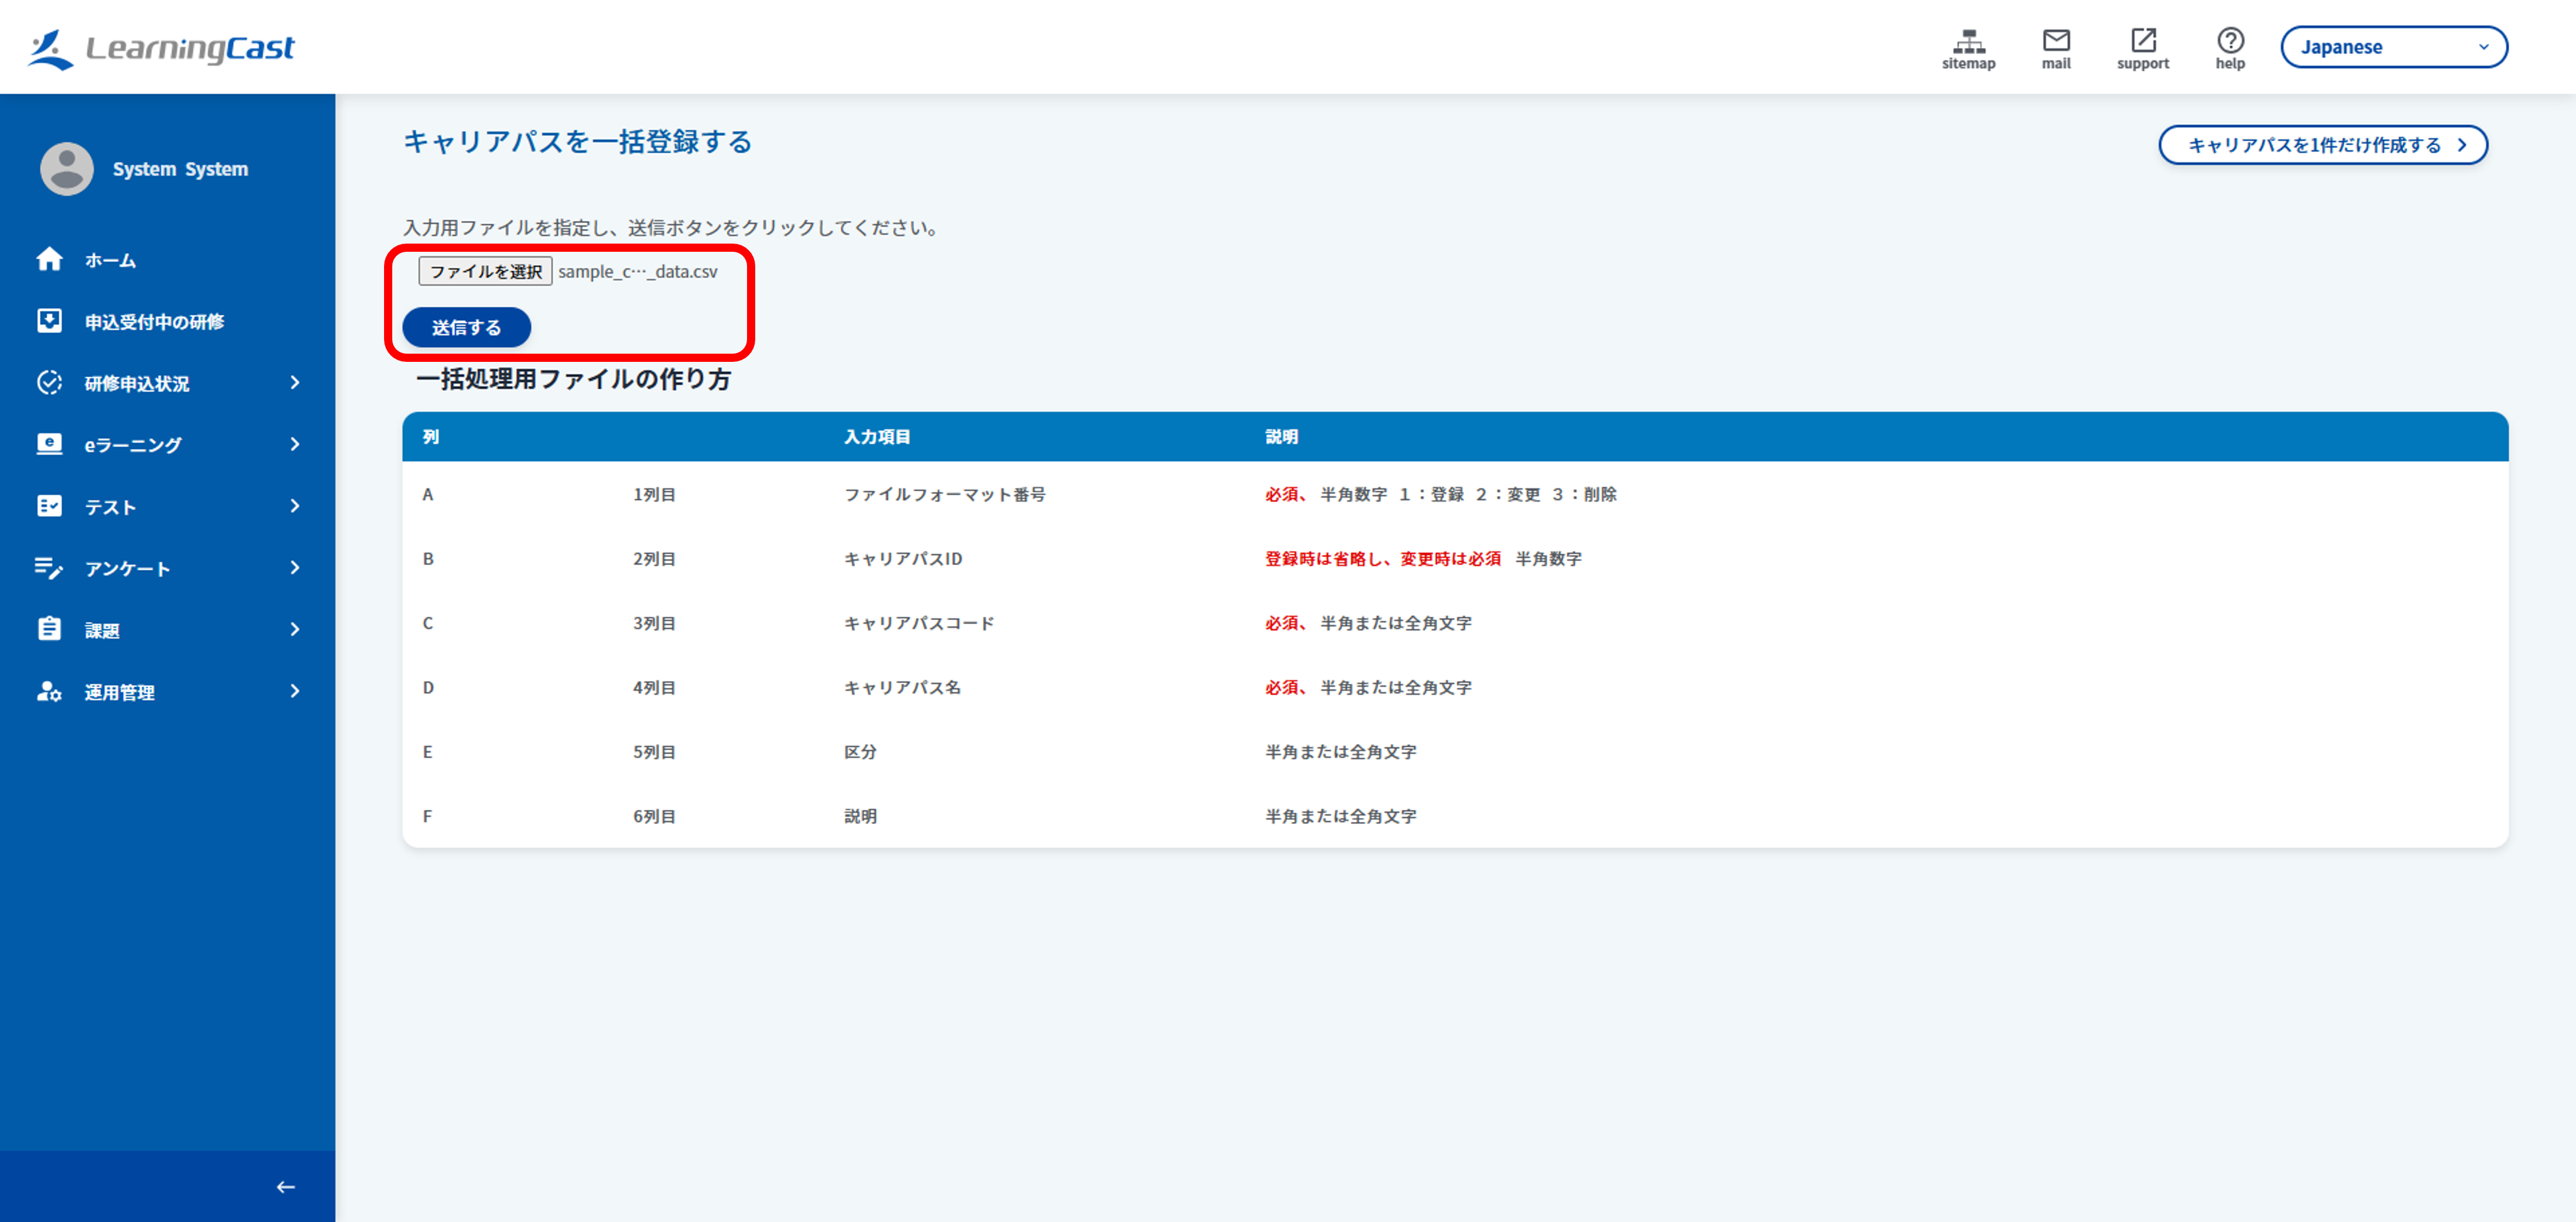
Task: Collapse sidebar with the left arrow icon
Action: (x=286, y=1187)
